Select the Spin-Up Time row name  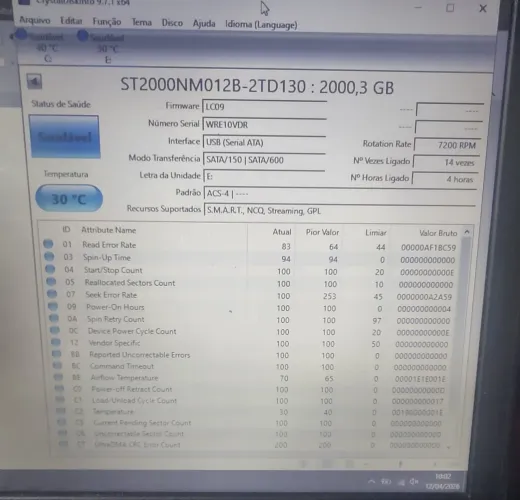tap(107, 258)
